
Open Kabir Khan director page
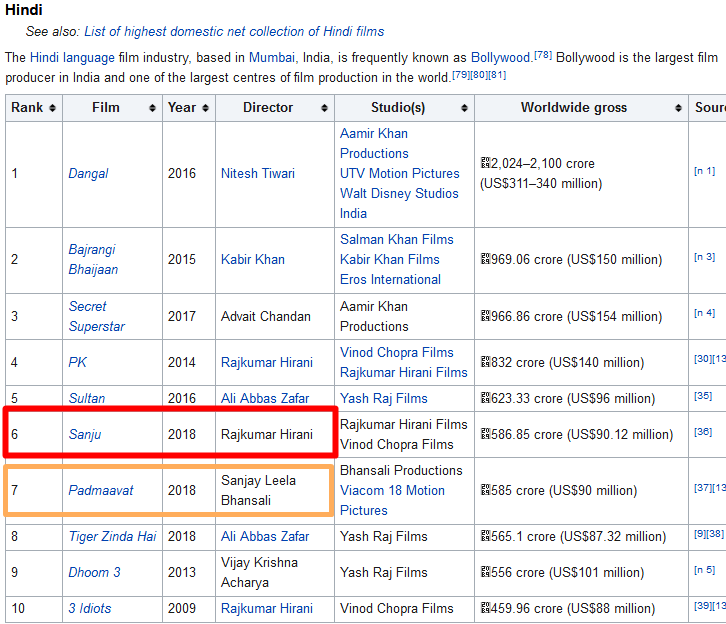253,259
